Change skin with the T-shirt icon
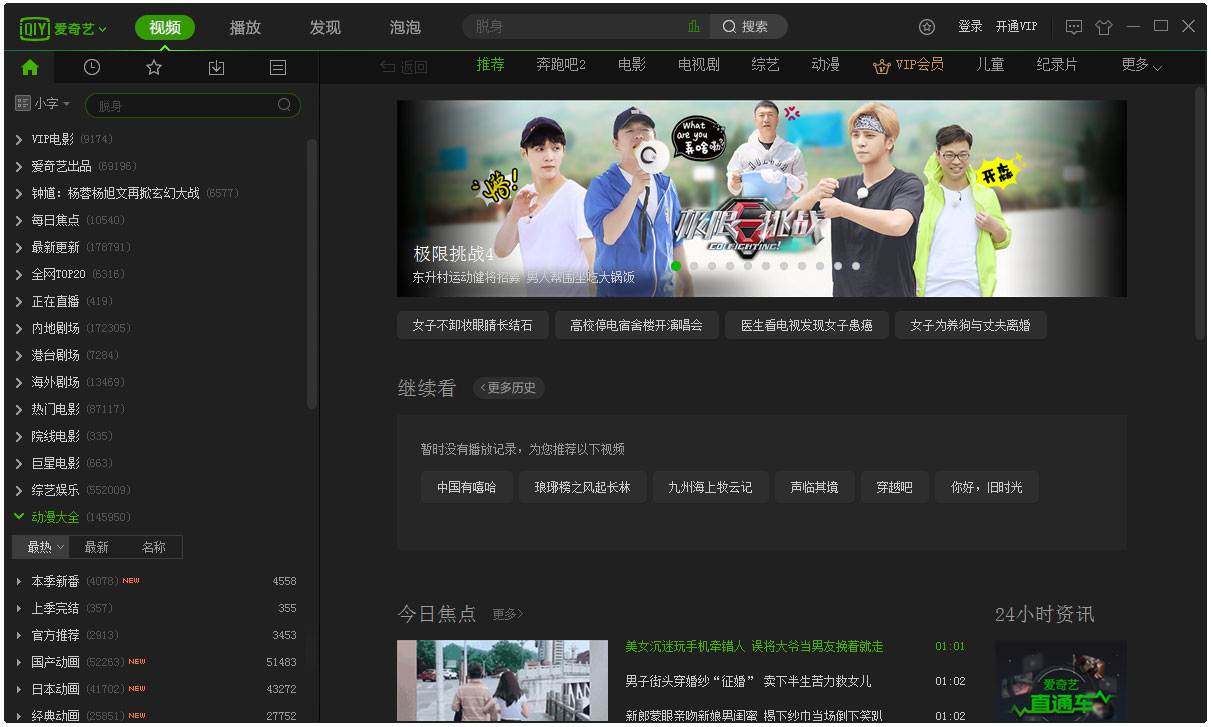 pos(1104,27)
